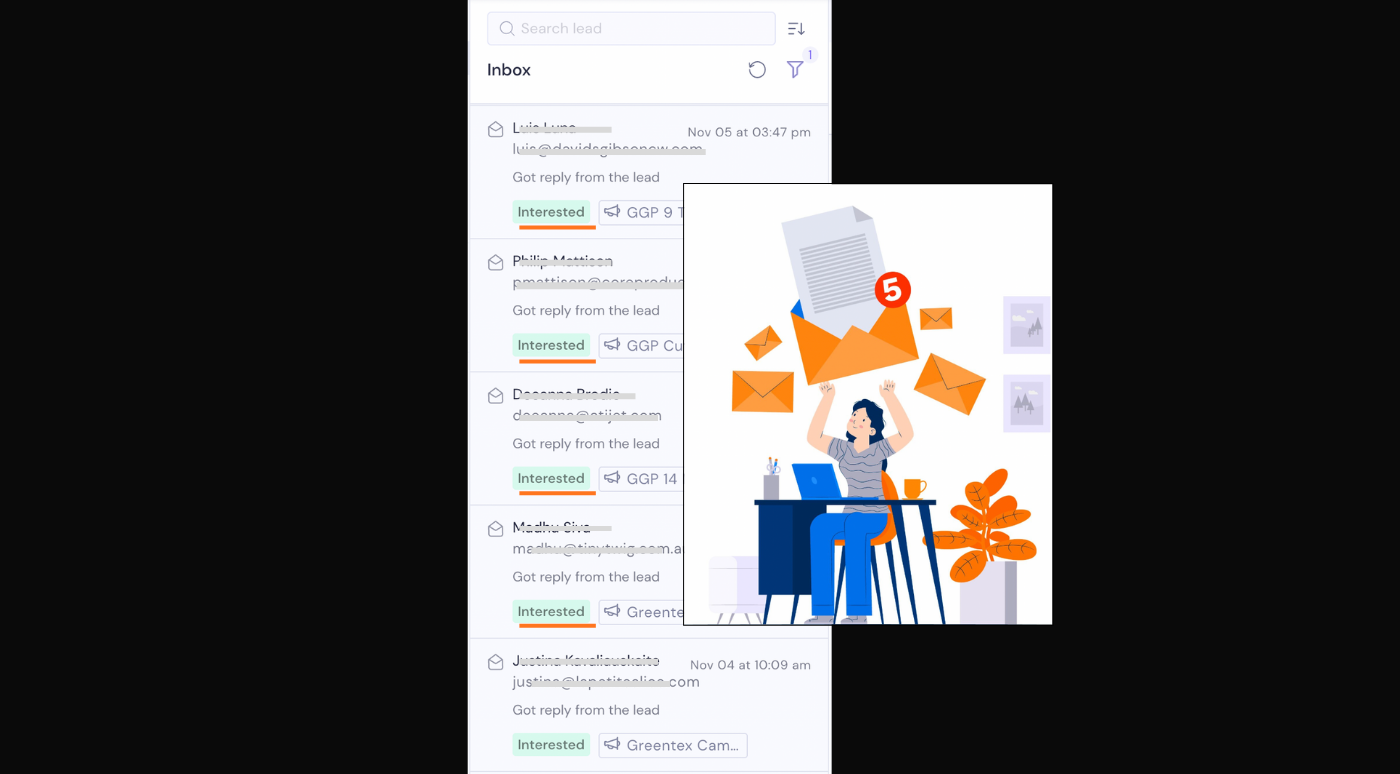The image size is (1400, 774).
Task: Open the GGP 14 campaign tag
Action: tap(641, 478)
